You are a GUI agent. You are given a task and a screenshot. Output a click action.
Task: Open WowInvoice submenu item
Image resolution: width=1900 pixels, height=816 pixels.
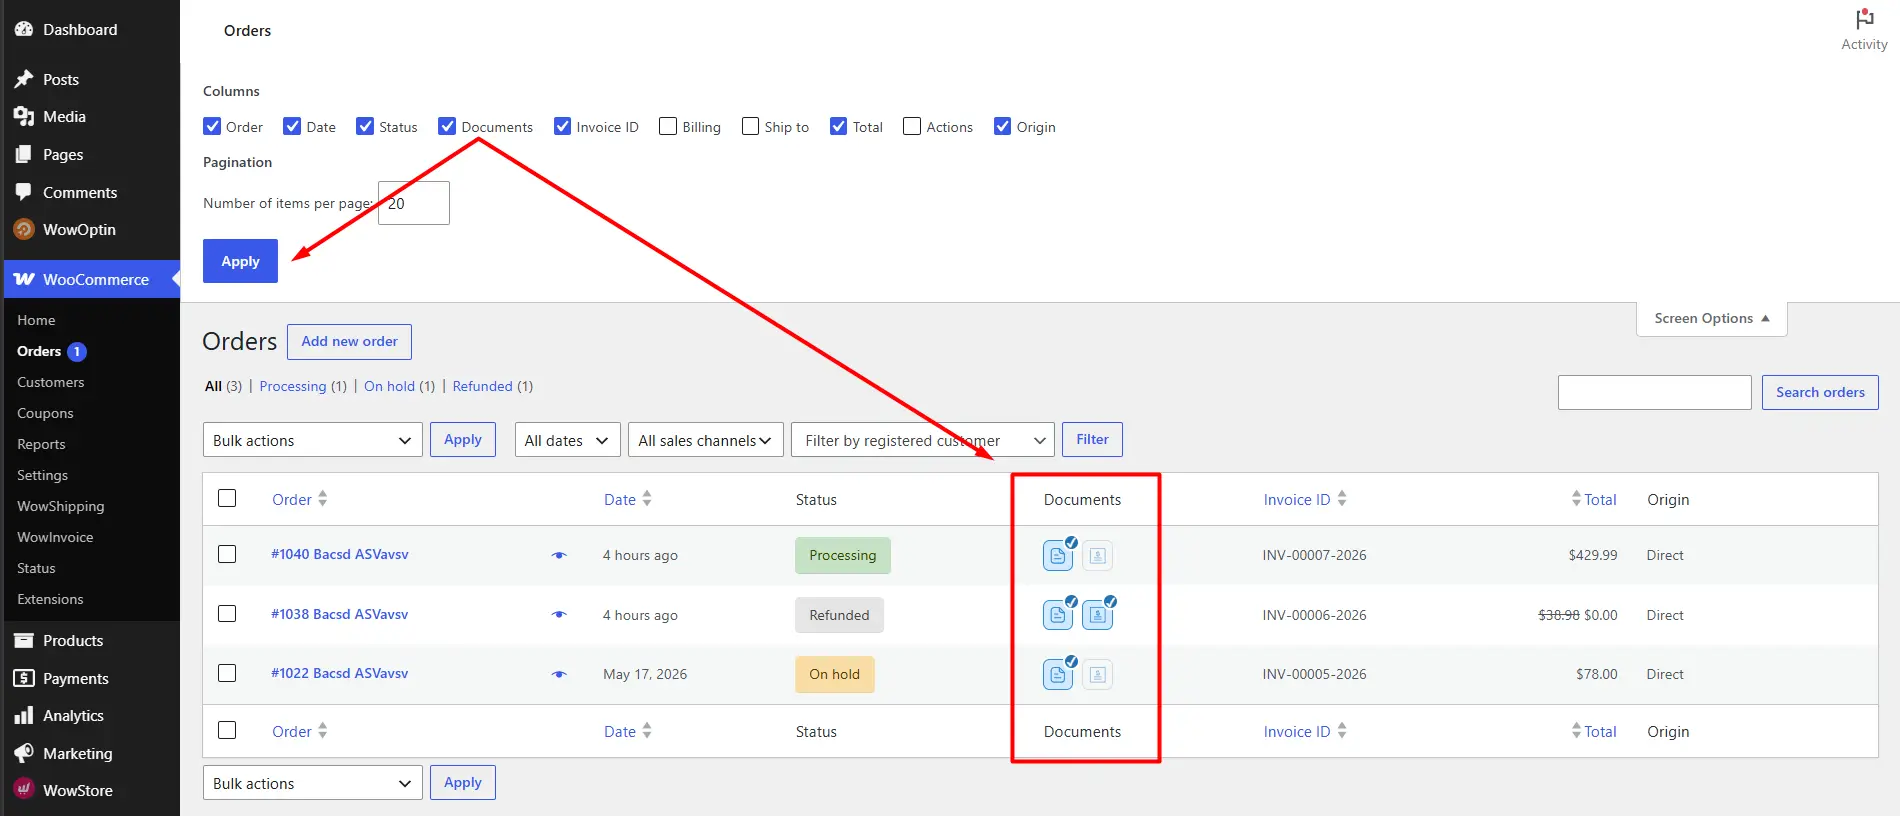pos(55,537)
